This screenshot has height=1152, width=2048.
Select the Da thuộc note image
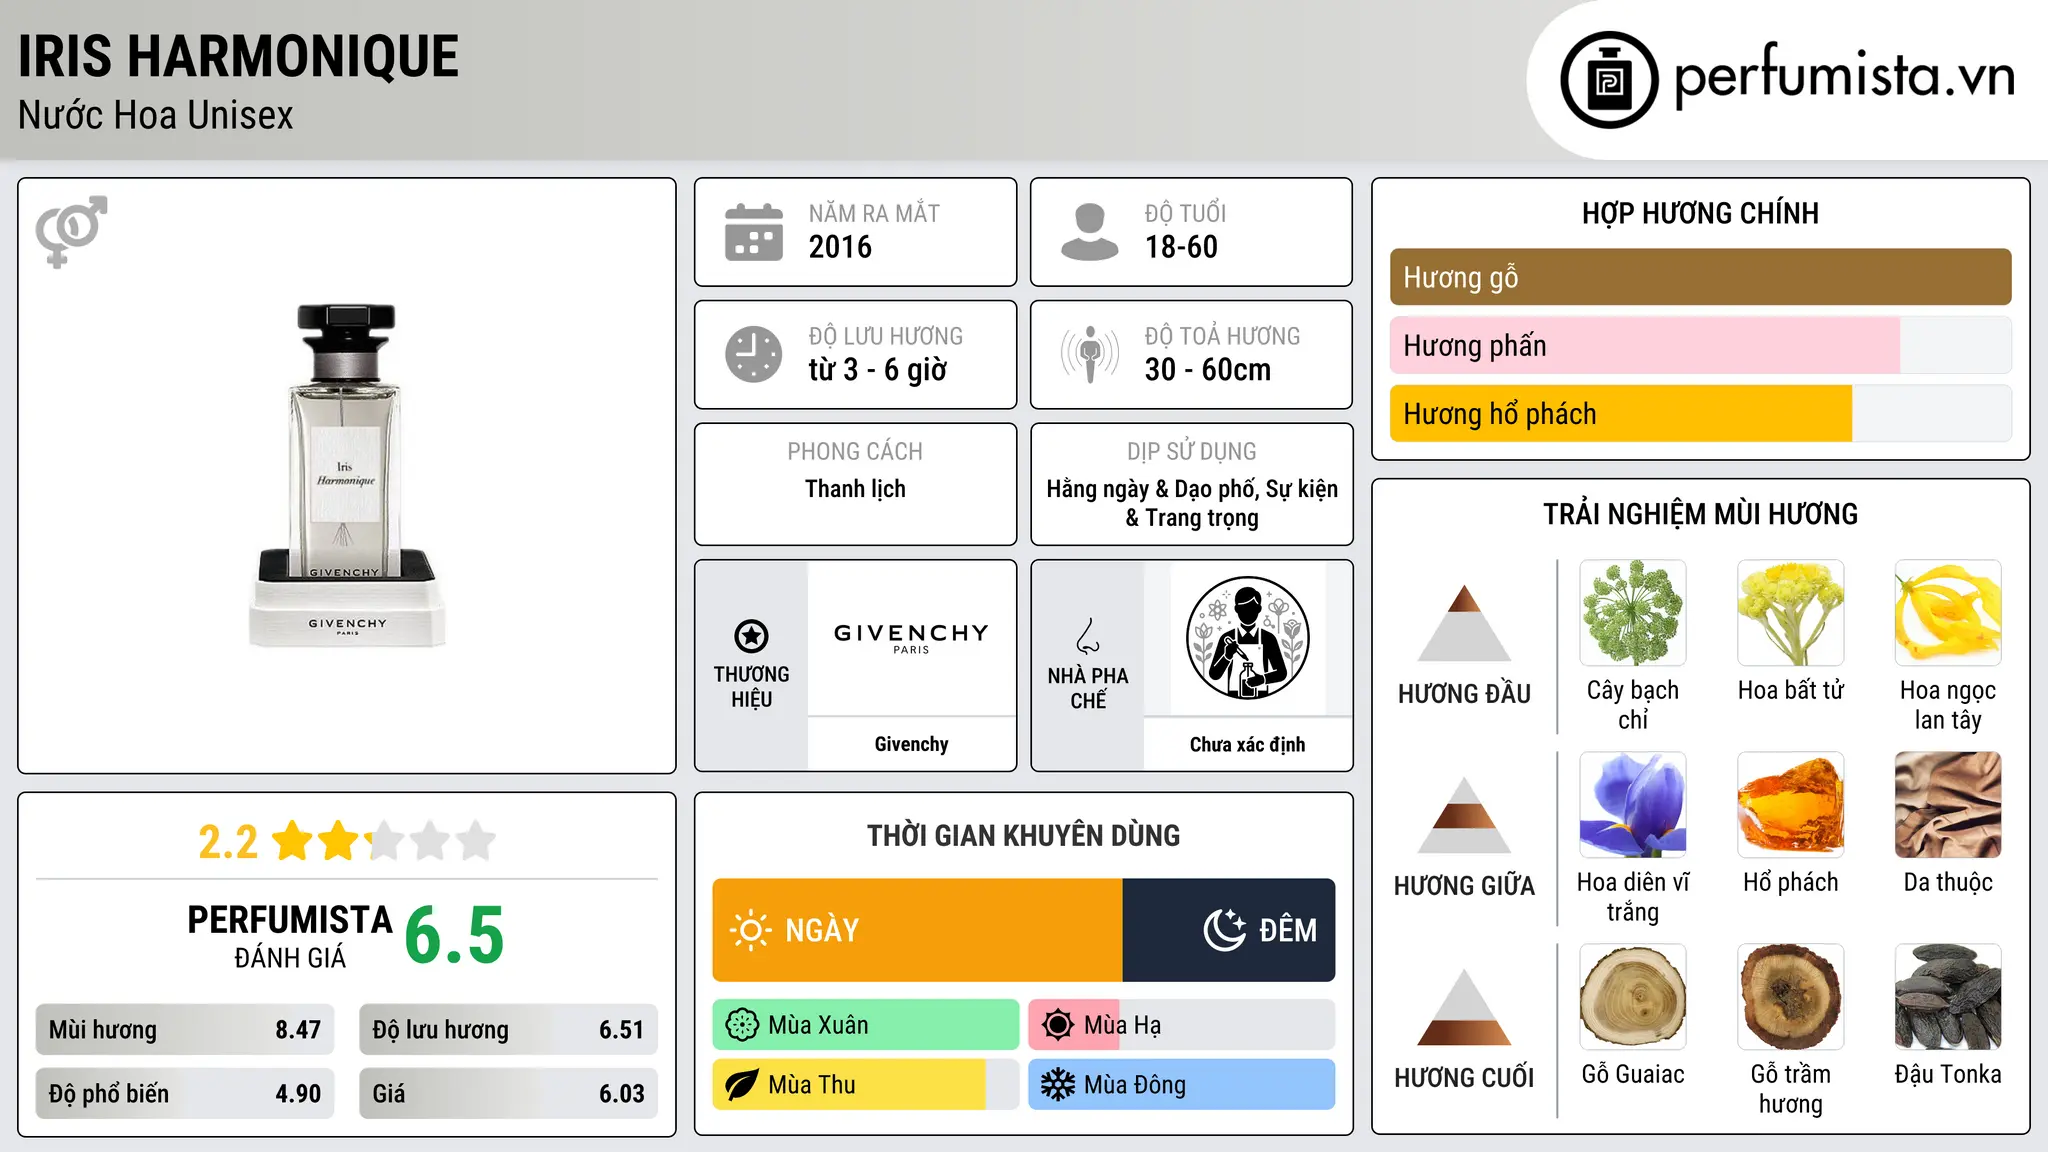click(x=1948, y=805)
